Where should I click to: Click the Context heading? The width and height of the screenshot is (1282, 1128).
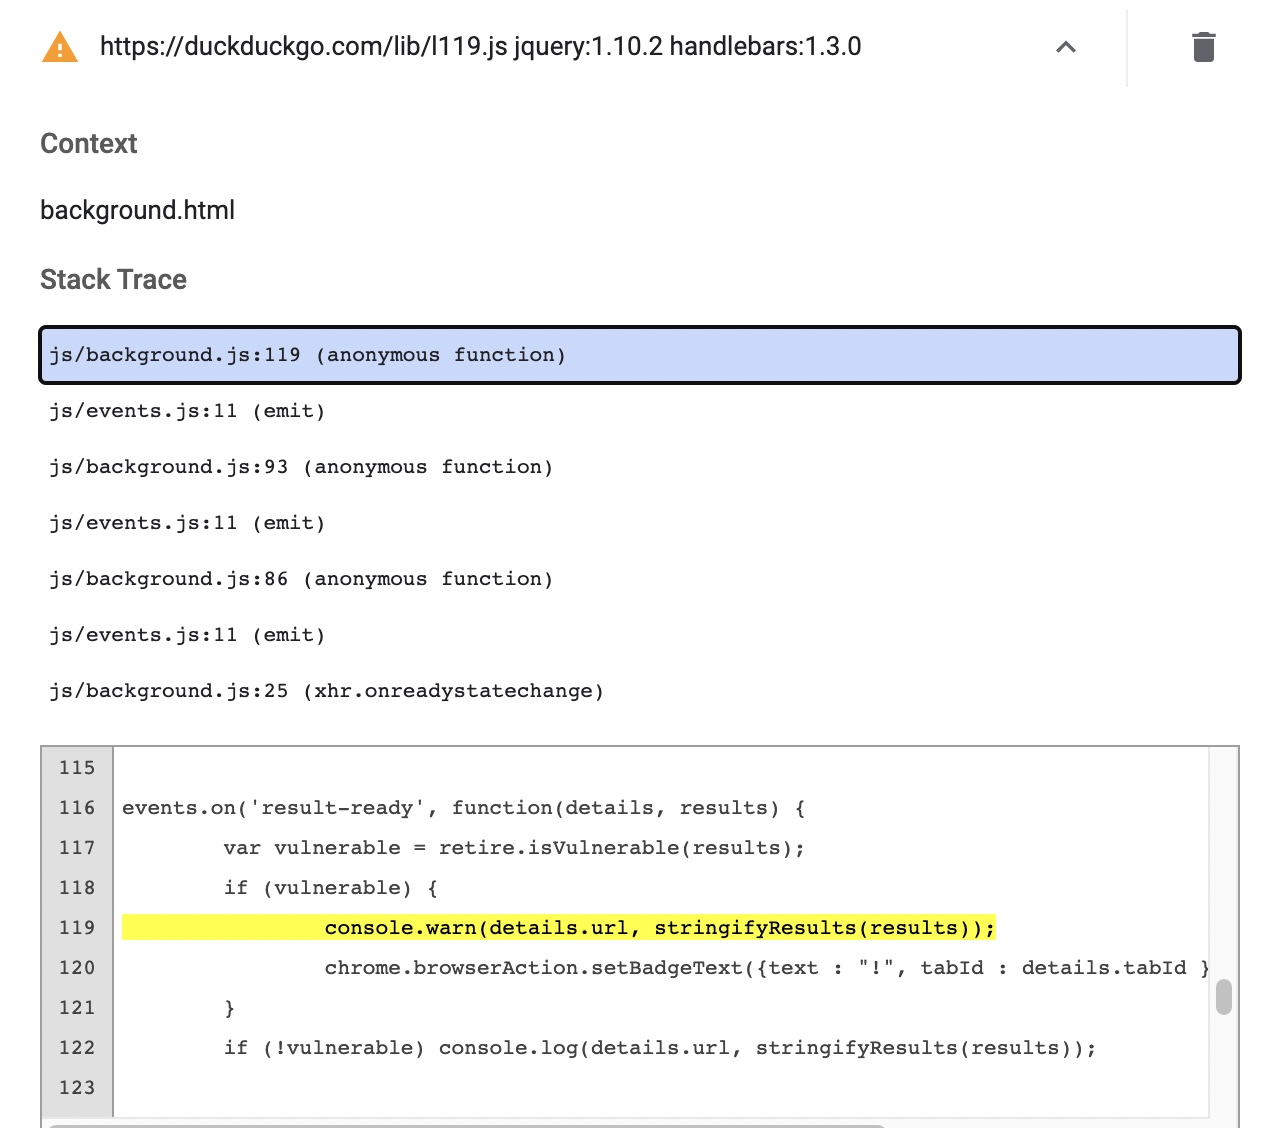[88, 143]
